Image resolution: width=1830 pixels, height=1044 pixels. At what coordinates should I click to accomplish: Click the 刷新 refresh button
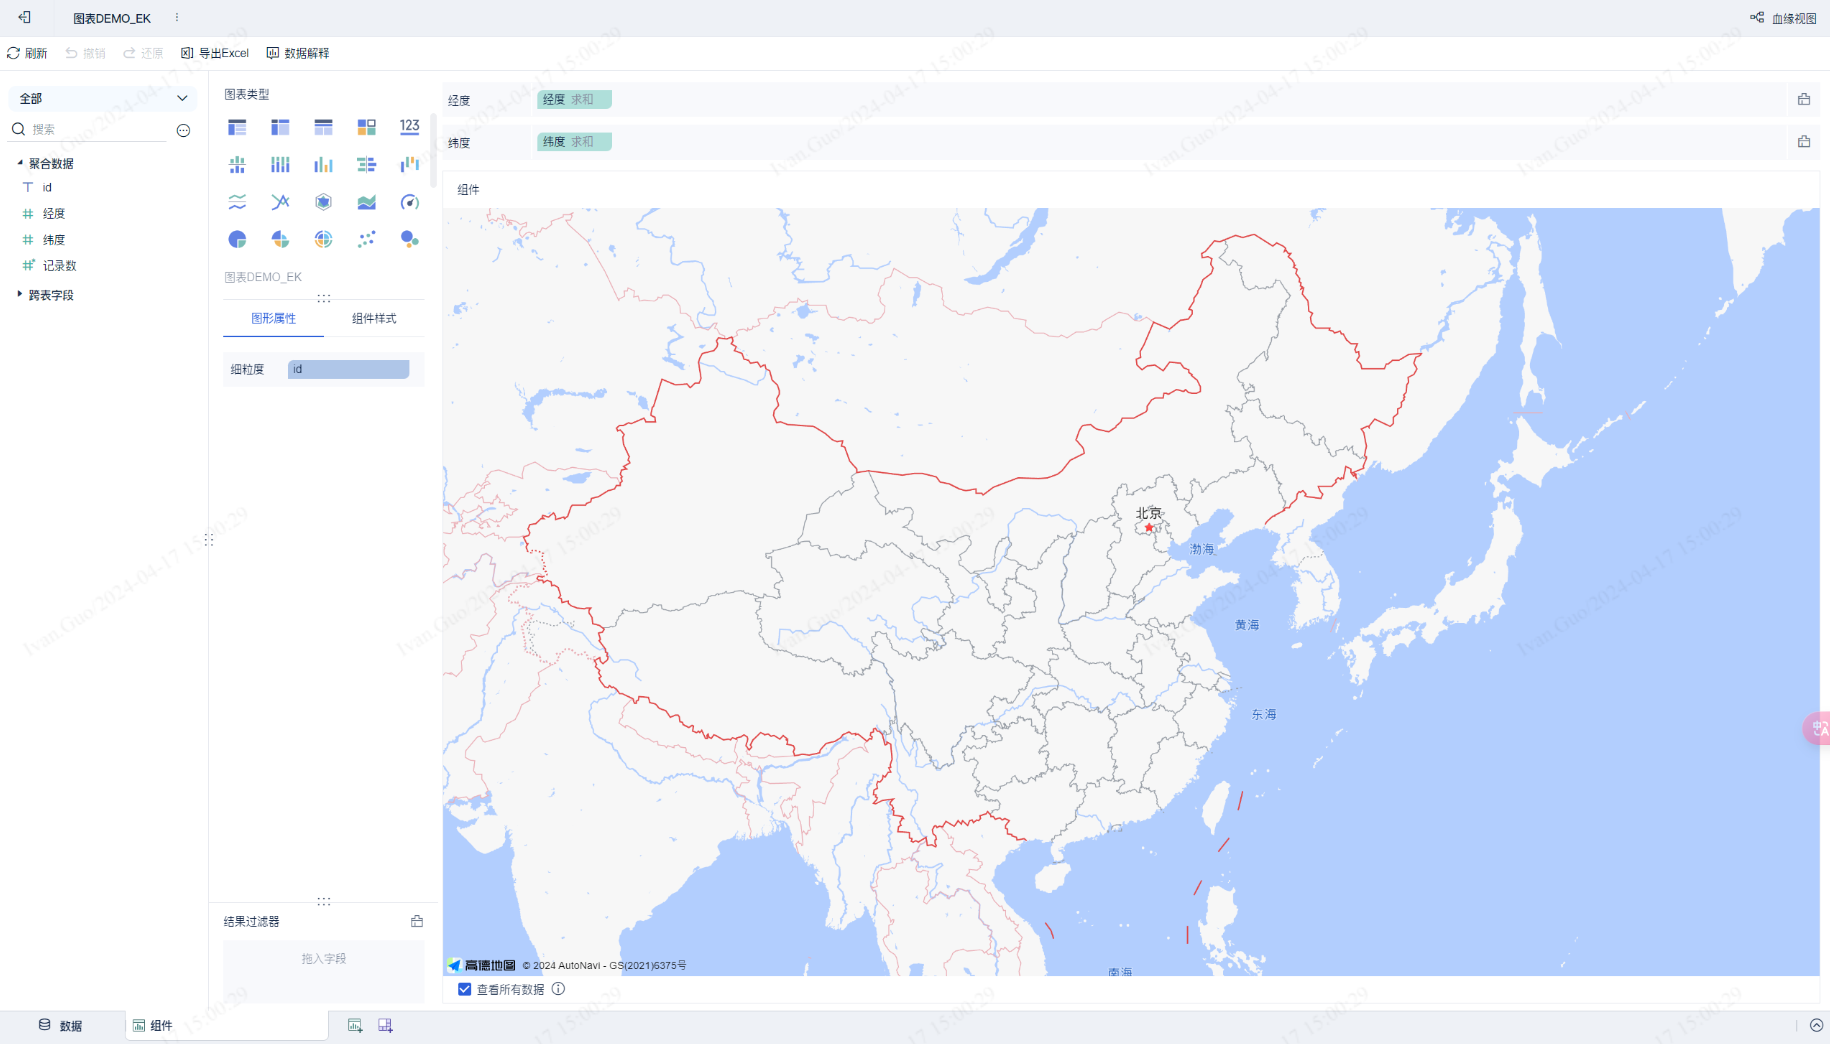[x=27, y=53]
